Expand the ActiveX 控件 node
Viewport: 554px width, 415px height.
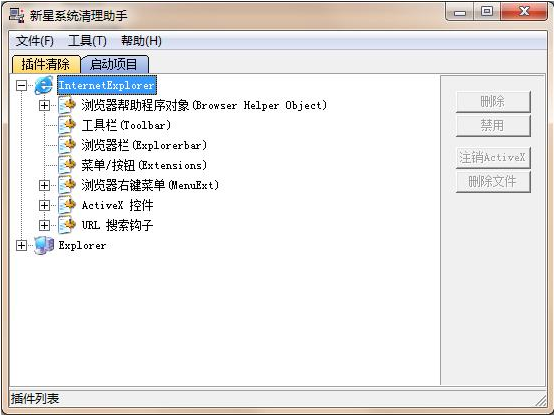point(44,205)
